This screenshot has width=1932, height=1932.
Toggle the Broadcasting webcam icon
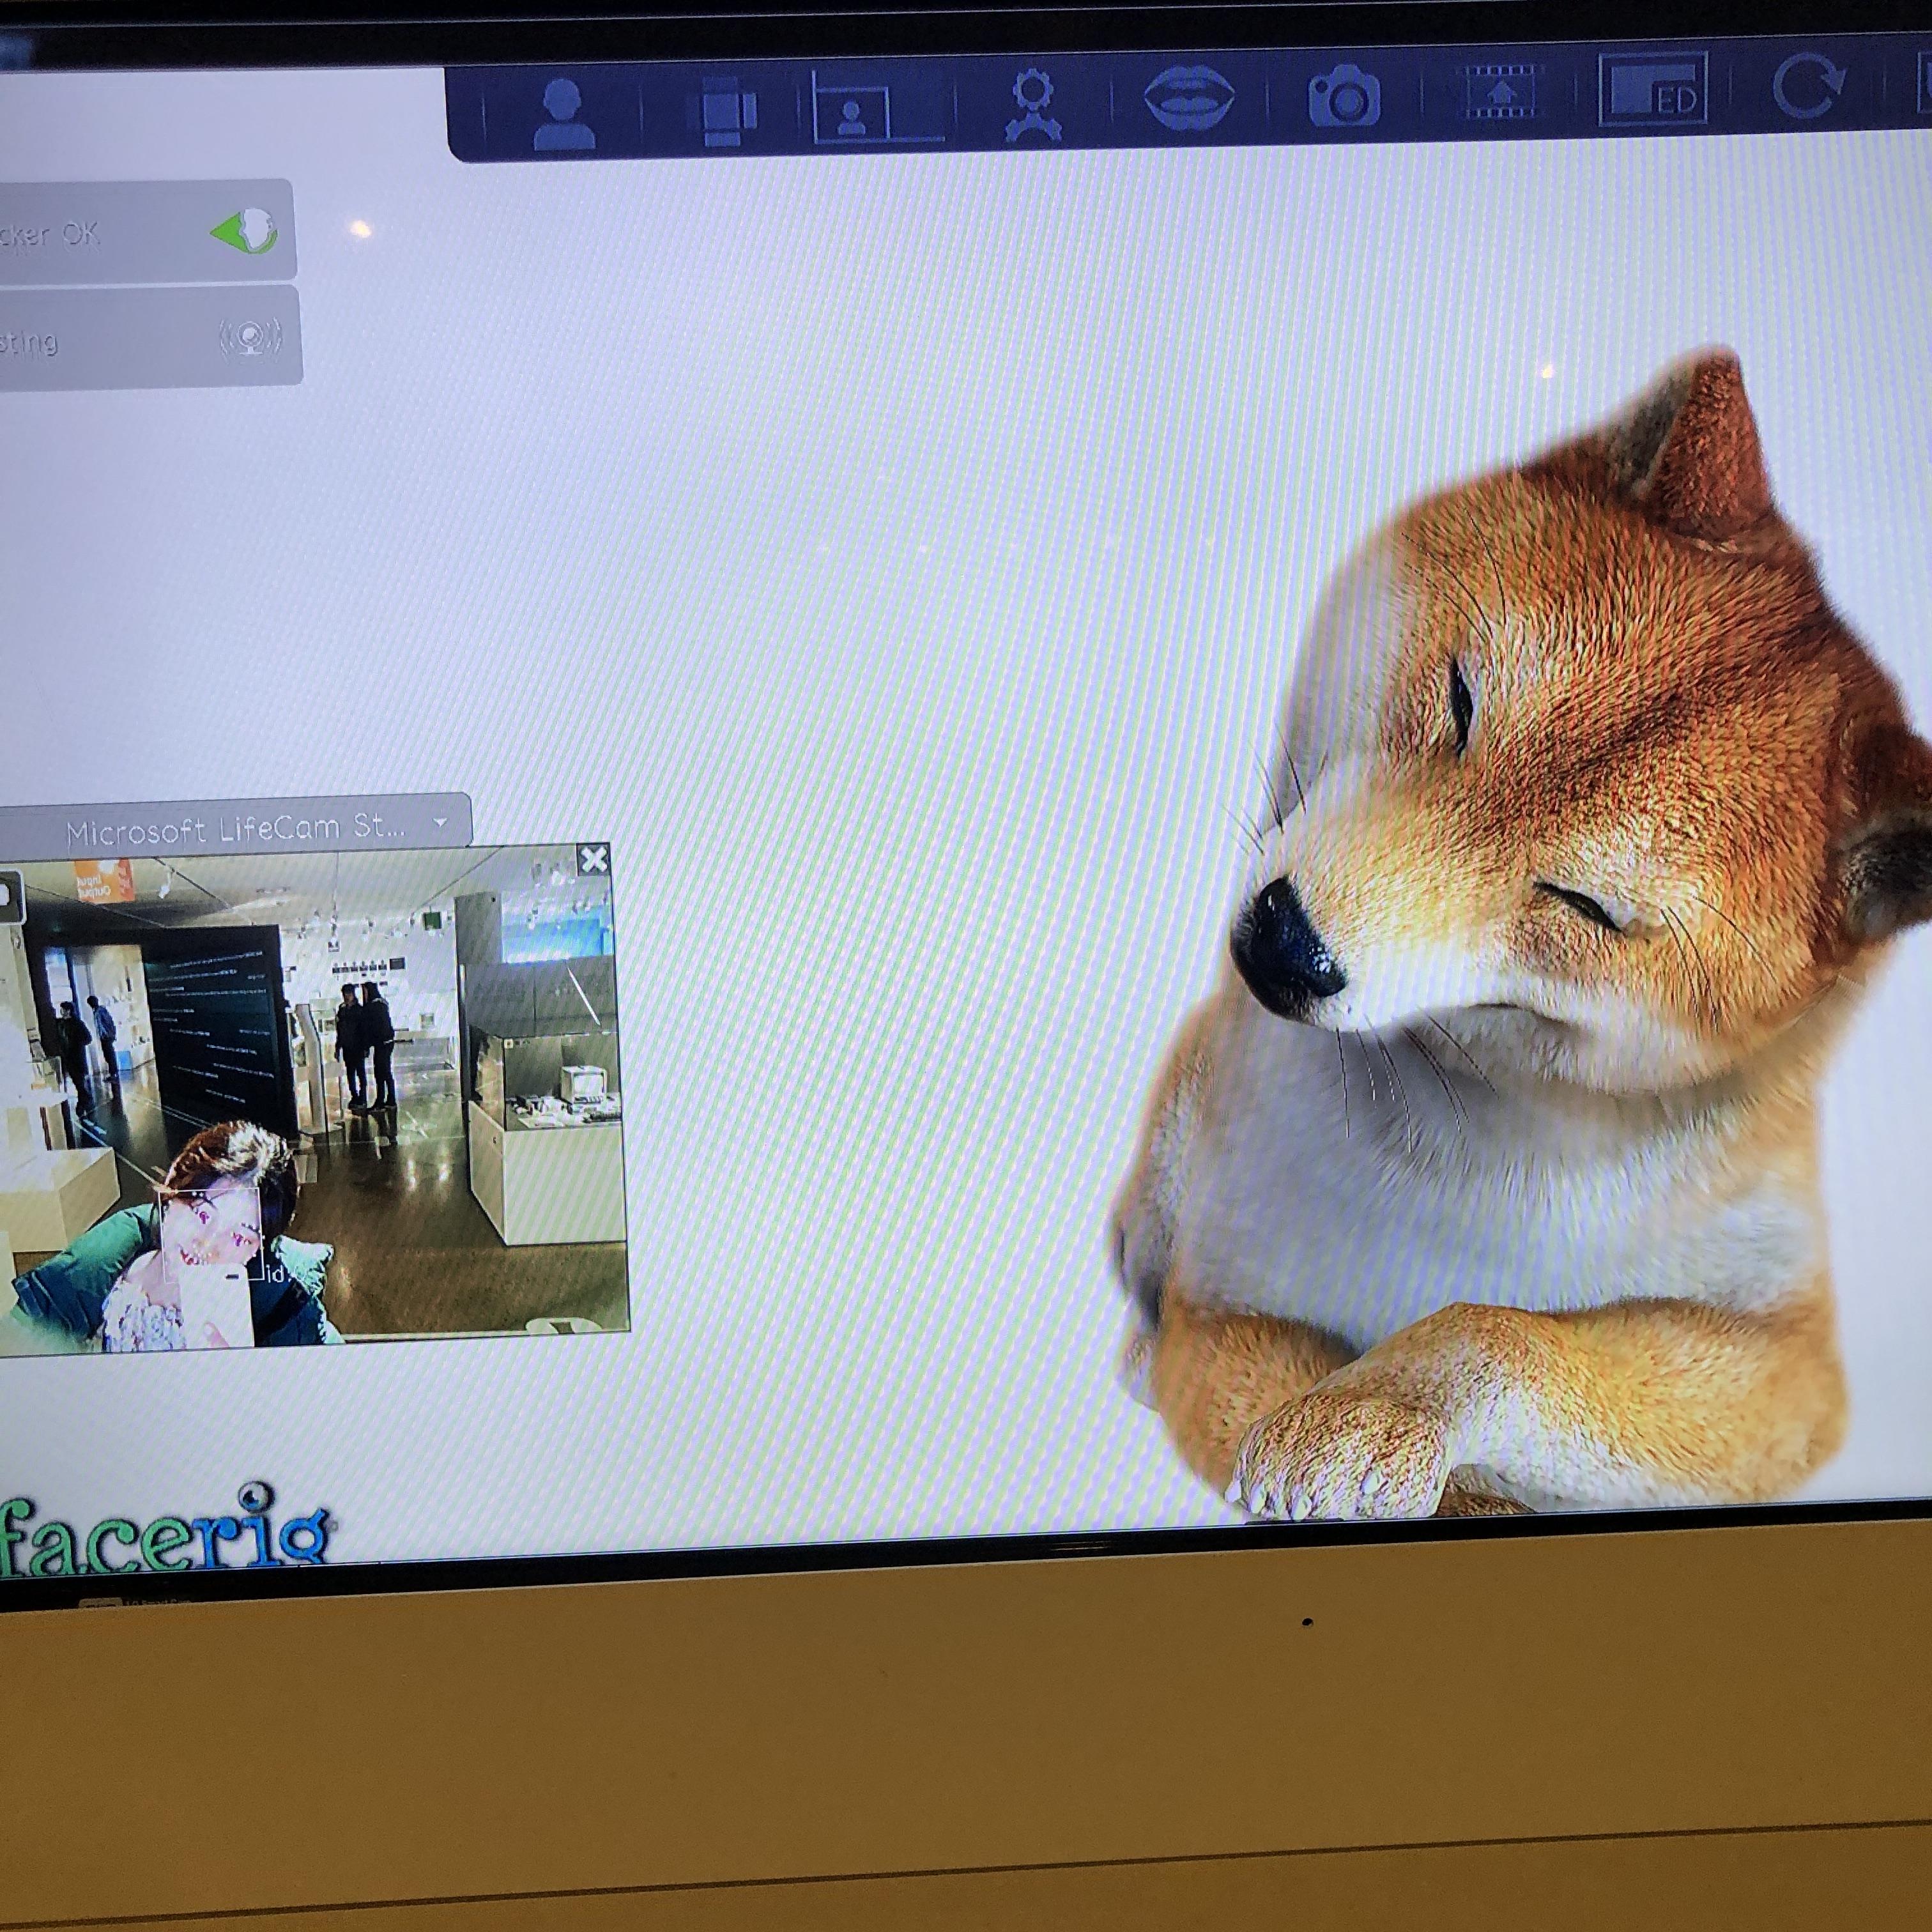[x=250, y=338]
